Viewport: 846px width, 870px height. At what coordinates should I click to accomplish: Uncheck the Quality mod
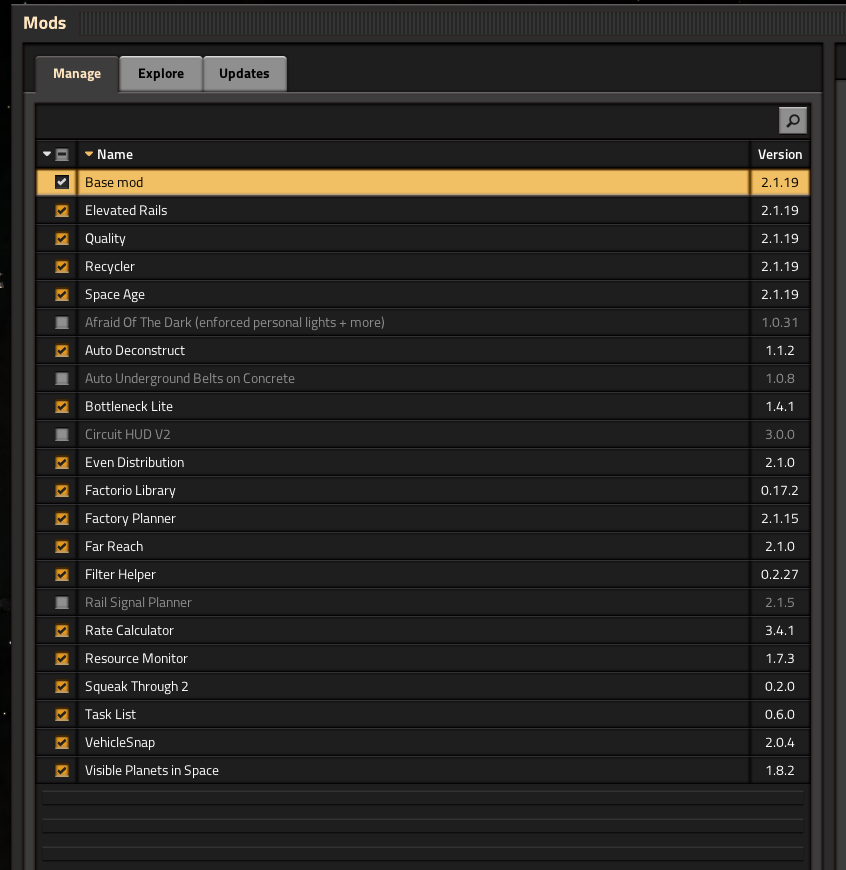(x=62, y=238)
